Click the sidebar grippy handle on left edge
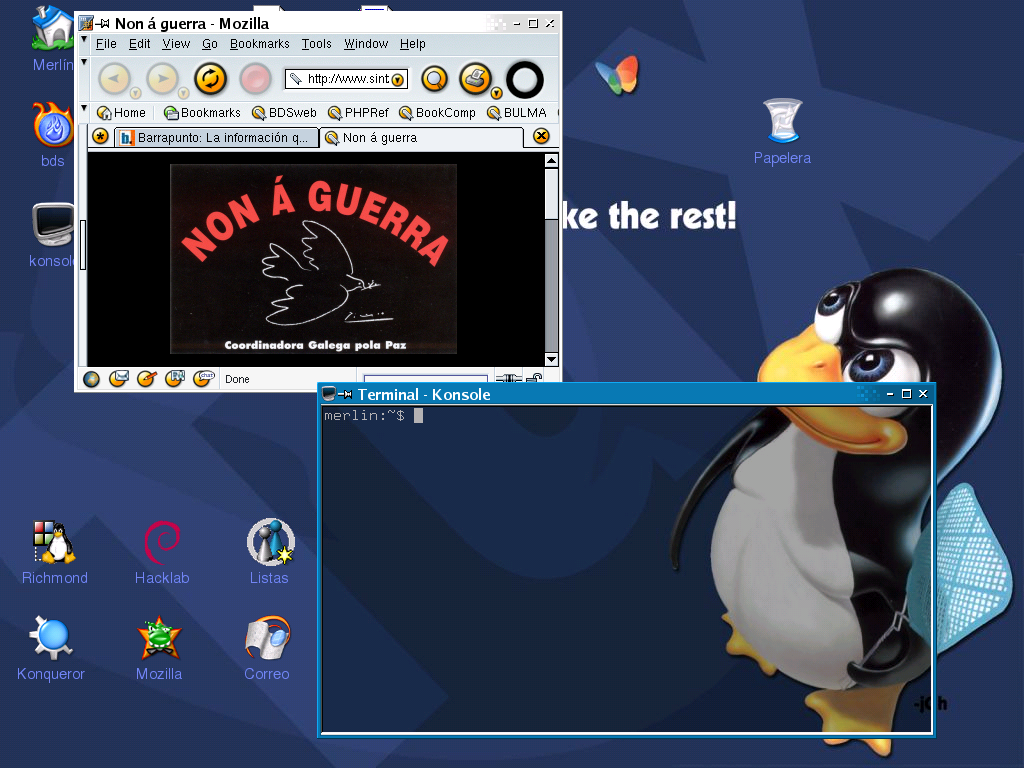 tap(83, 245)
